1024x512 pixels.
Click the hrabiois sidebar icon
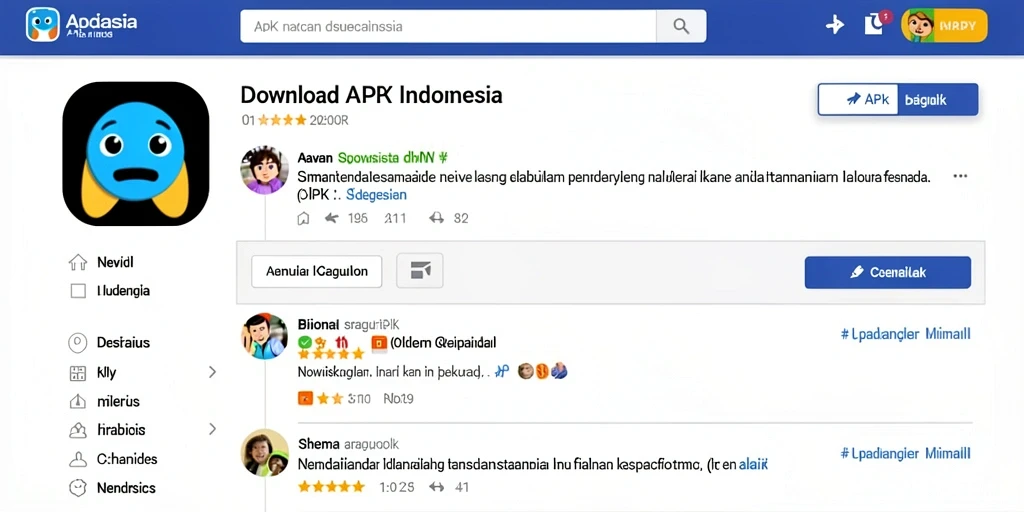[x=77, y=430]
